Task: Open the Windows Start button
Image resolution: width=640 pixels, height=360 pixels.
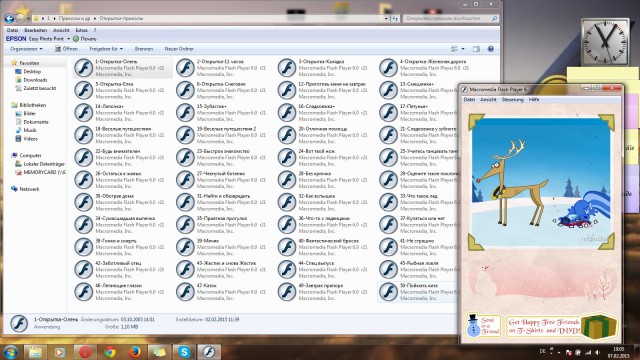Action: [10, 351]
